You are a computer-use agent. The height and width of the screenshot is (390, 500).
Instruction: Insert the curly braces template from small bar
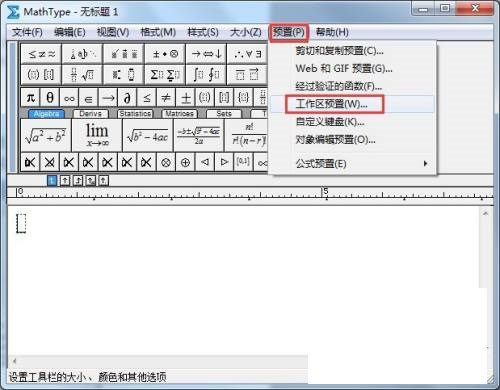click(x=243, y=97)
